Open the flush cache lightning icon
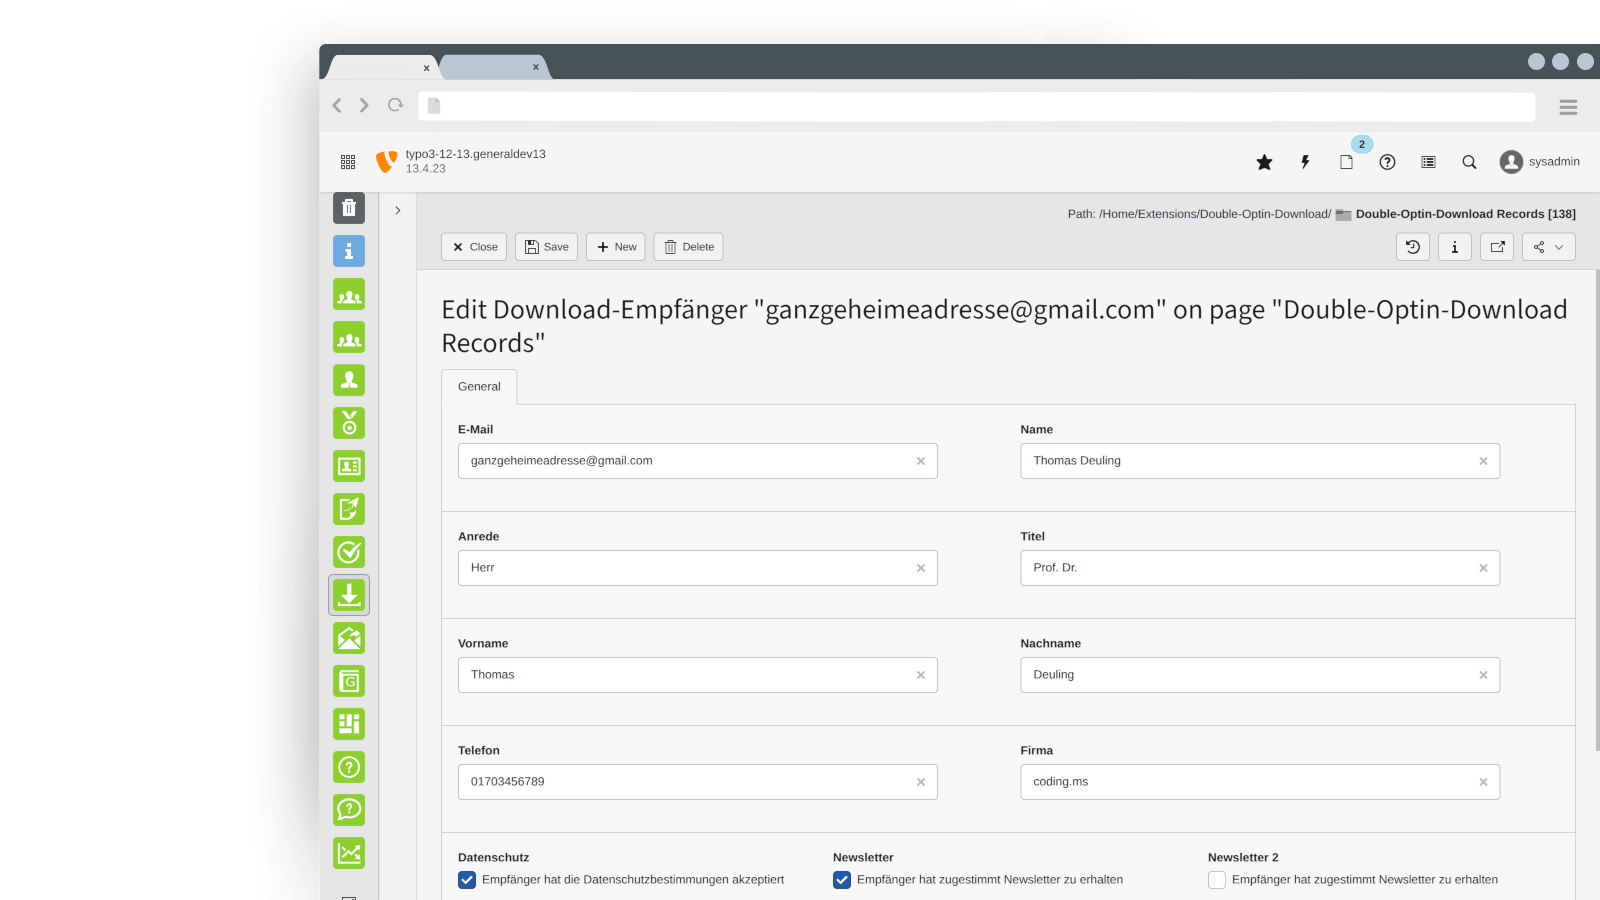 click(x=1305, y=162)
